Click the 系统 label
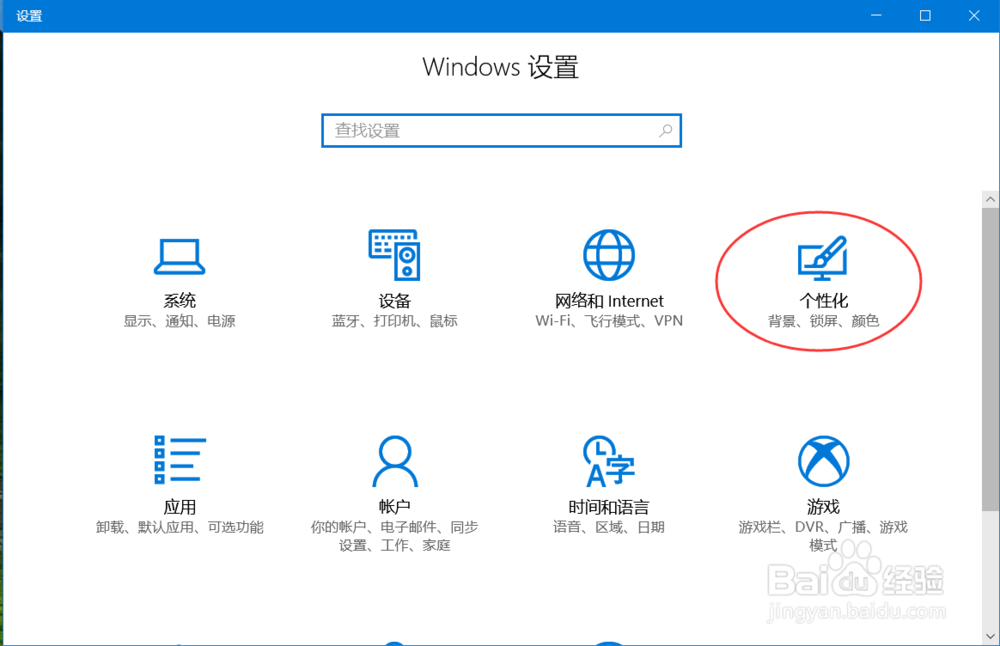1000x646 pixels. click(x=179, y=300)
